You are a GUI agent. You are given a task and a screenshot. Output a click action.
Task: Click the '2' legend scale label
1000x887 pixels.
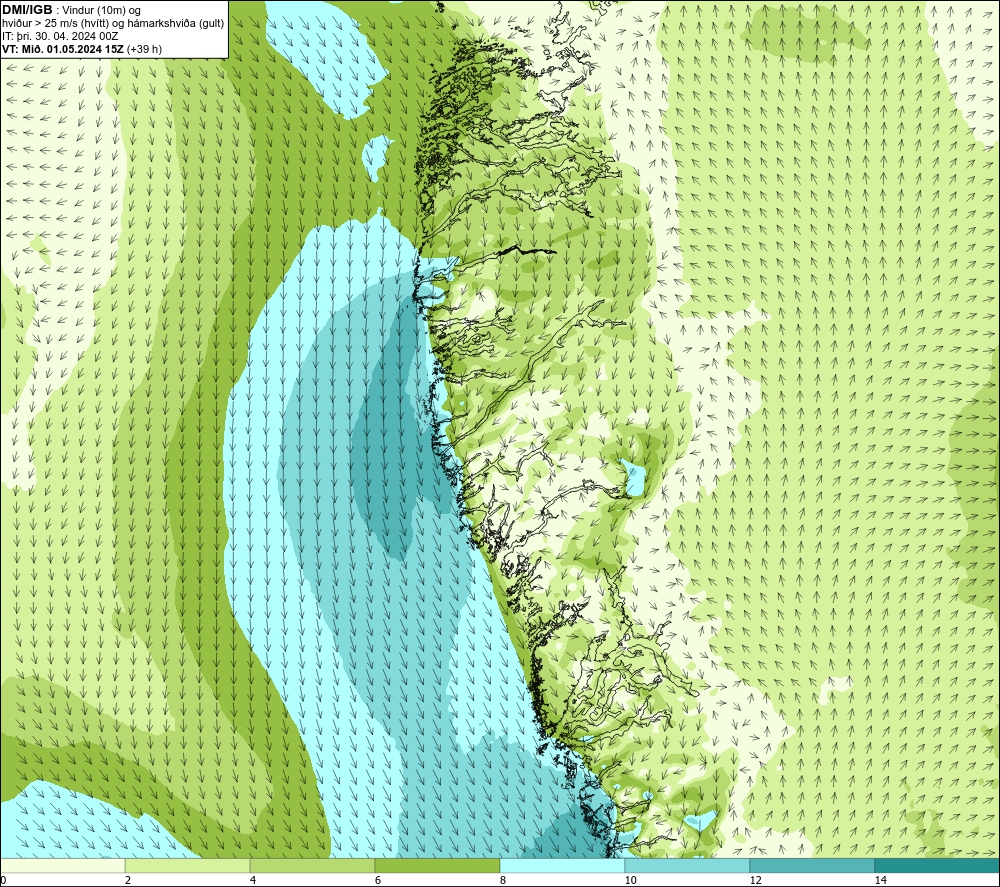coord(128,881)
